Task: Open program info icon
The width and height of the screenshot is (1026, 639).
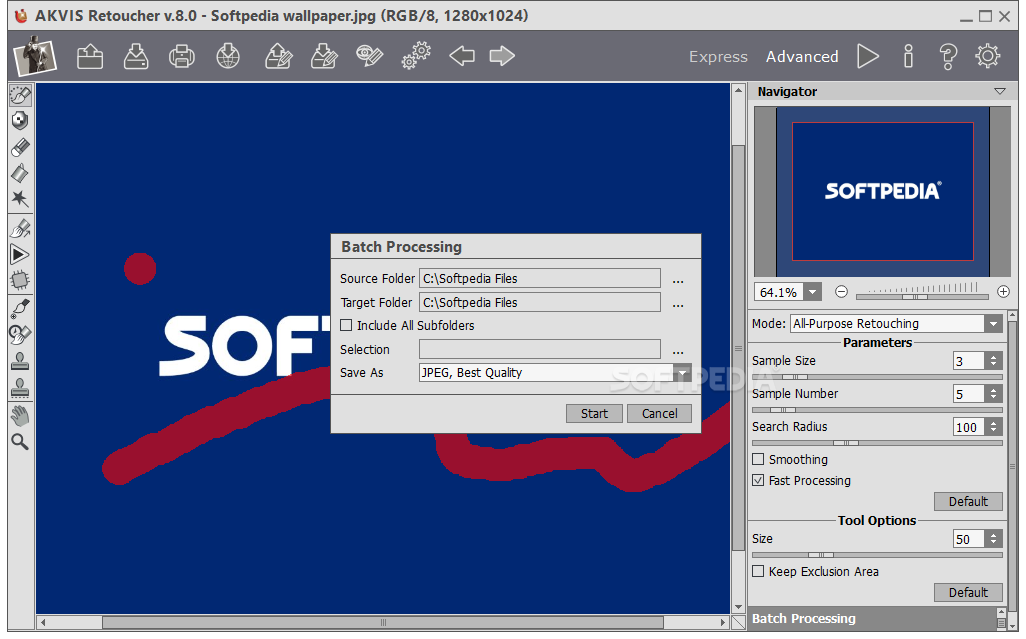Action: point(908,56)
